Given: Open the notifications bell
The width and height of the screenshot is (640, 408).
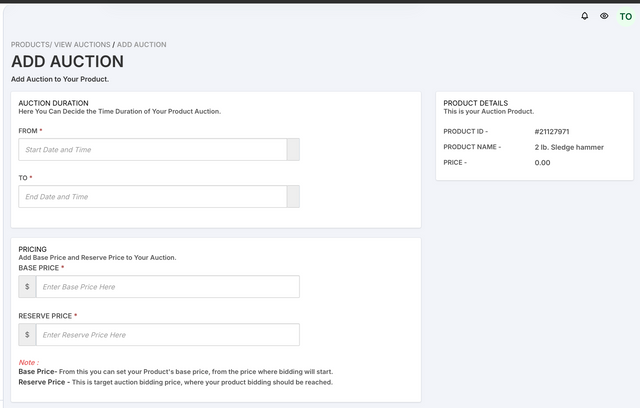Looking at the screenshot, I should [x=584, y=16].
